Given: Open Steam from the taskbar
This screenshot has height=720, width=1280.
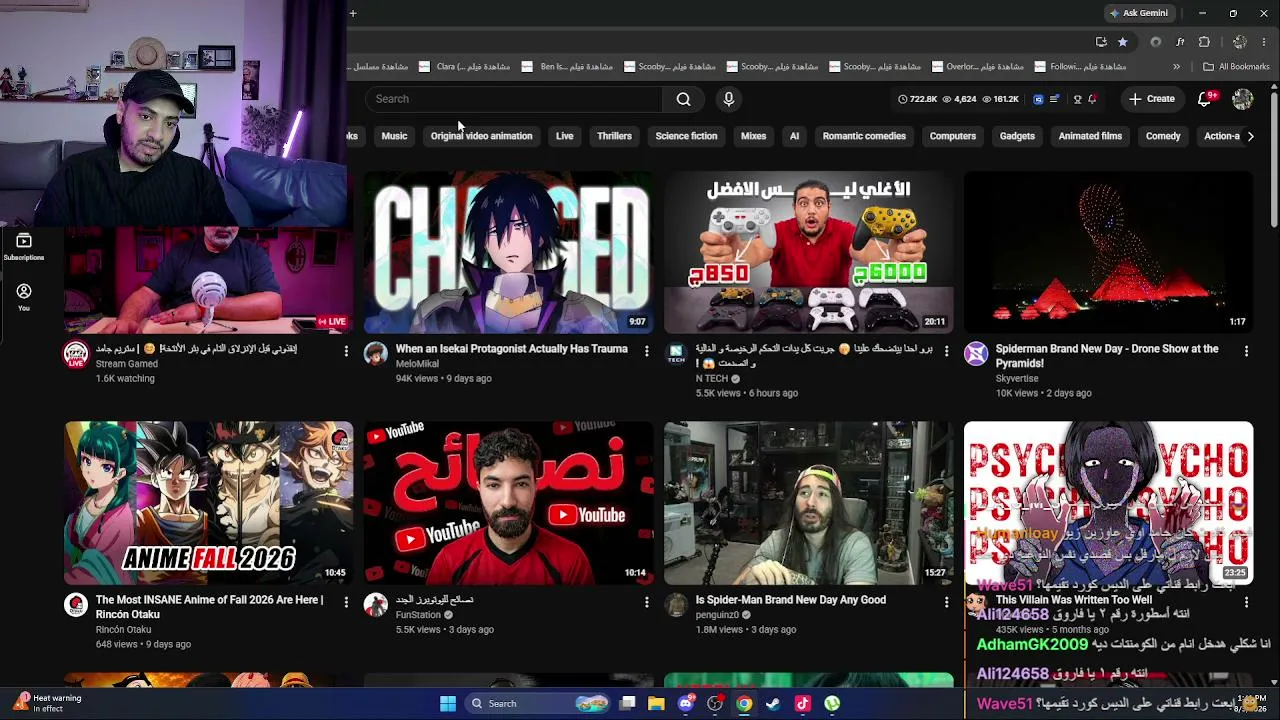Looking at the screenshot, I should pyautogui.click(x=773, y=703).
